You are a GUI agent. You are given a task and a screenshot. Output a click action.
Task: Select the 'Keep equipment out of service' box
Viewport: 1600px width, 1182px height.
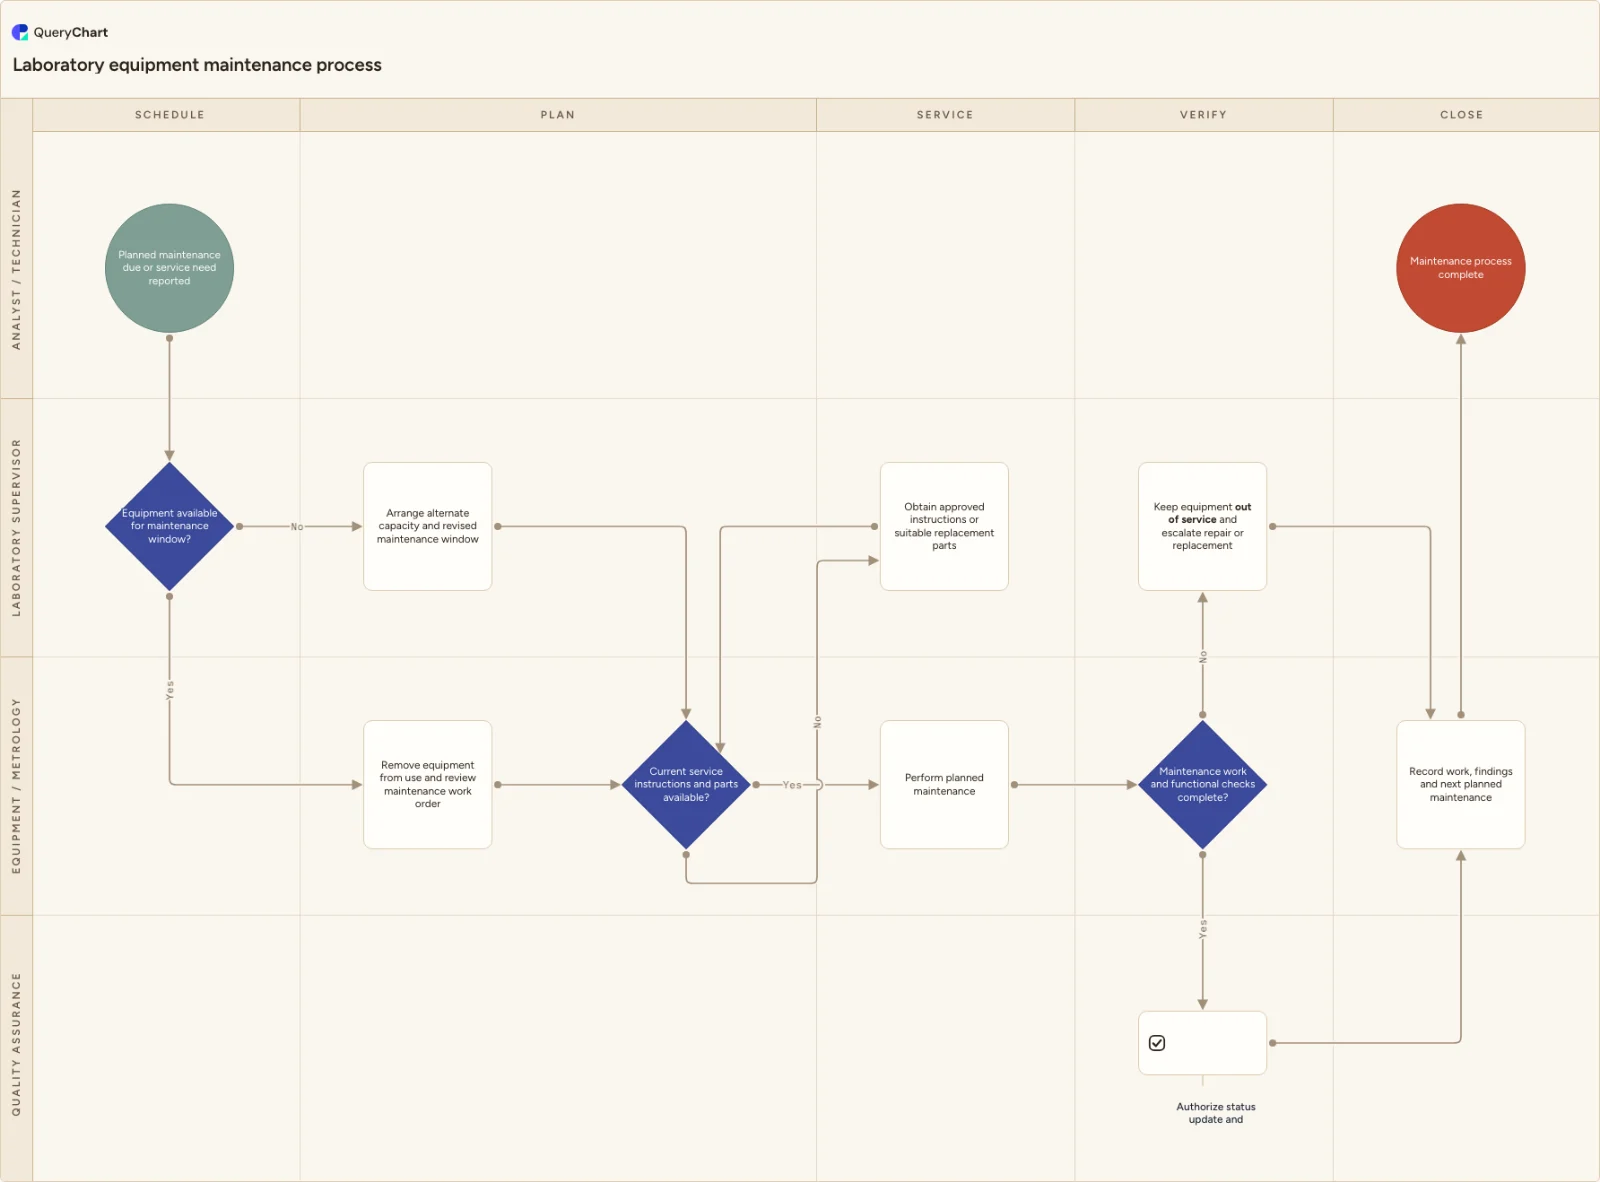coord(1203,526)
